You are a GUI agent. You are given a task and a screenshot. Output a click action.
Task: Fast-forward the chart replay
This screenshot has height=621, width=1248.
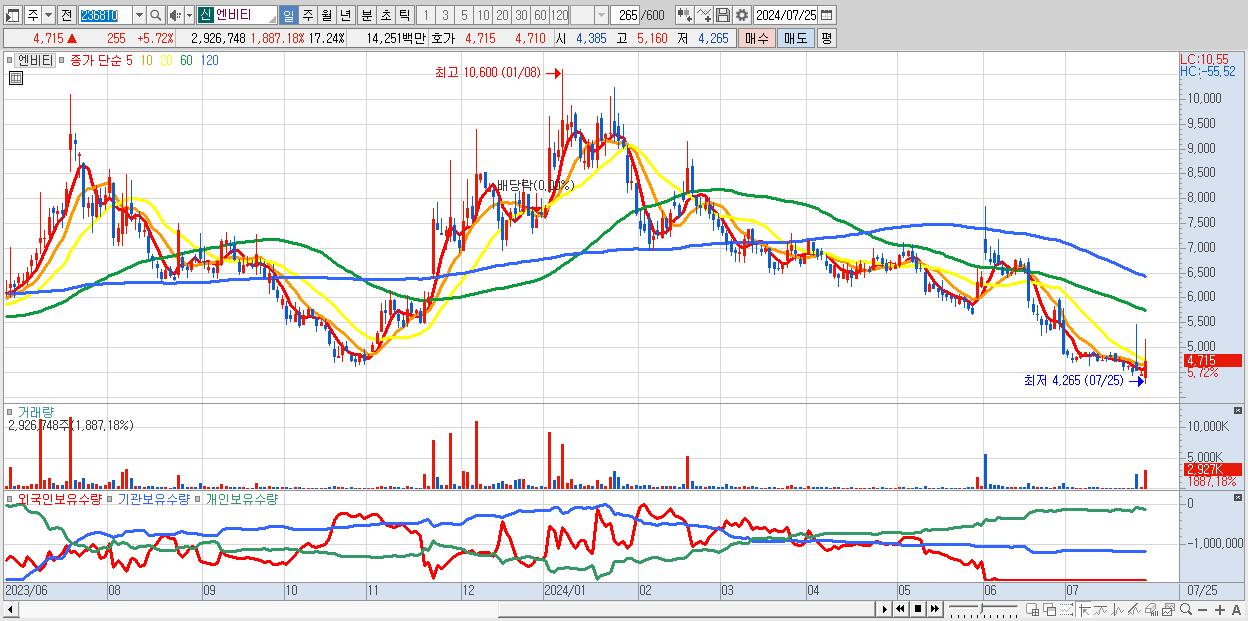pyautogui.click(x=934, y=609)
